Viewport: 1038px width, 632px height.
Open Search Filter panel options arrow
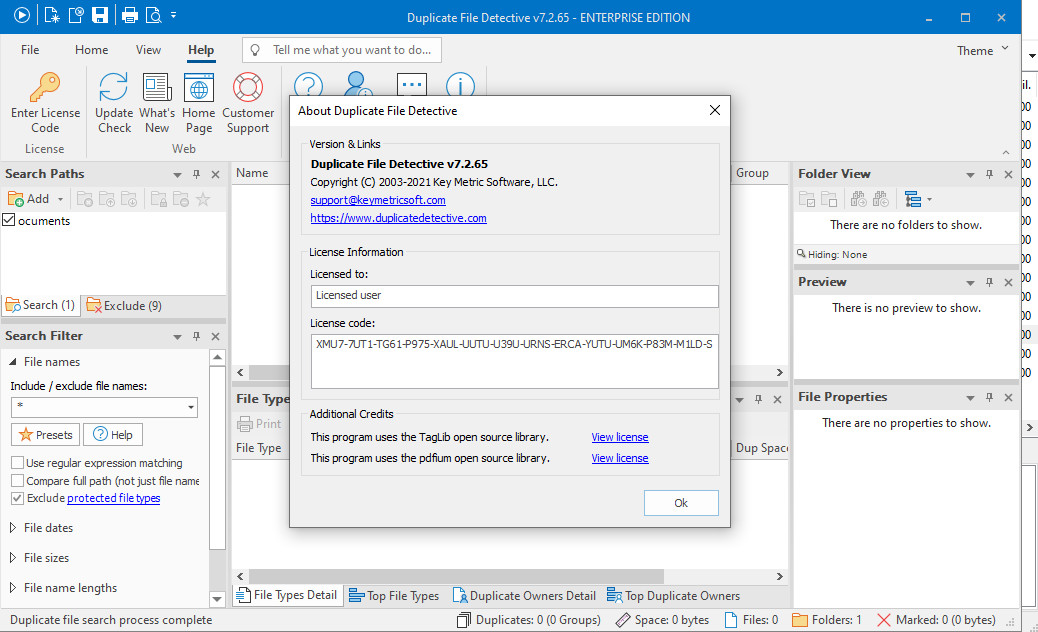177,337
